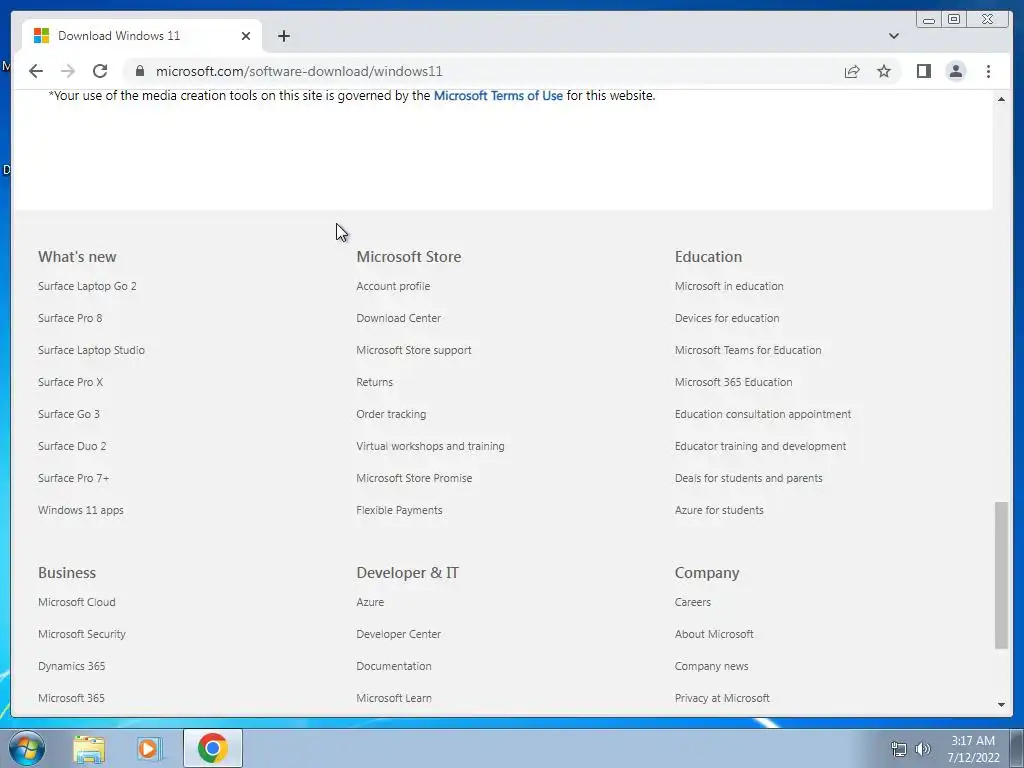Open a new tab with the plus button
1024x768 pixels.
(283, 36)
